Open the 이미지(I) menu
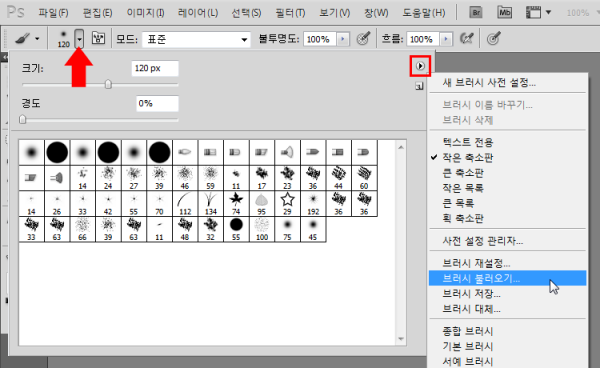 145,13
